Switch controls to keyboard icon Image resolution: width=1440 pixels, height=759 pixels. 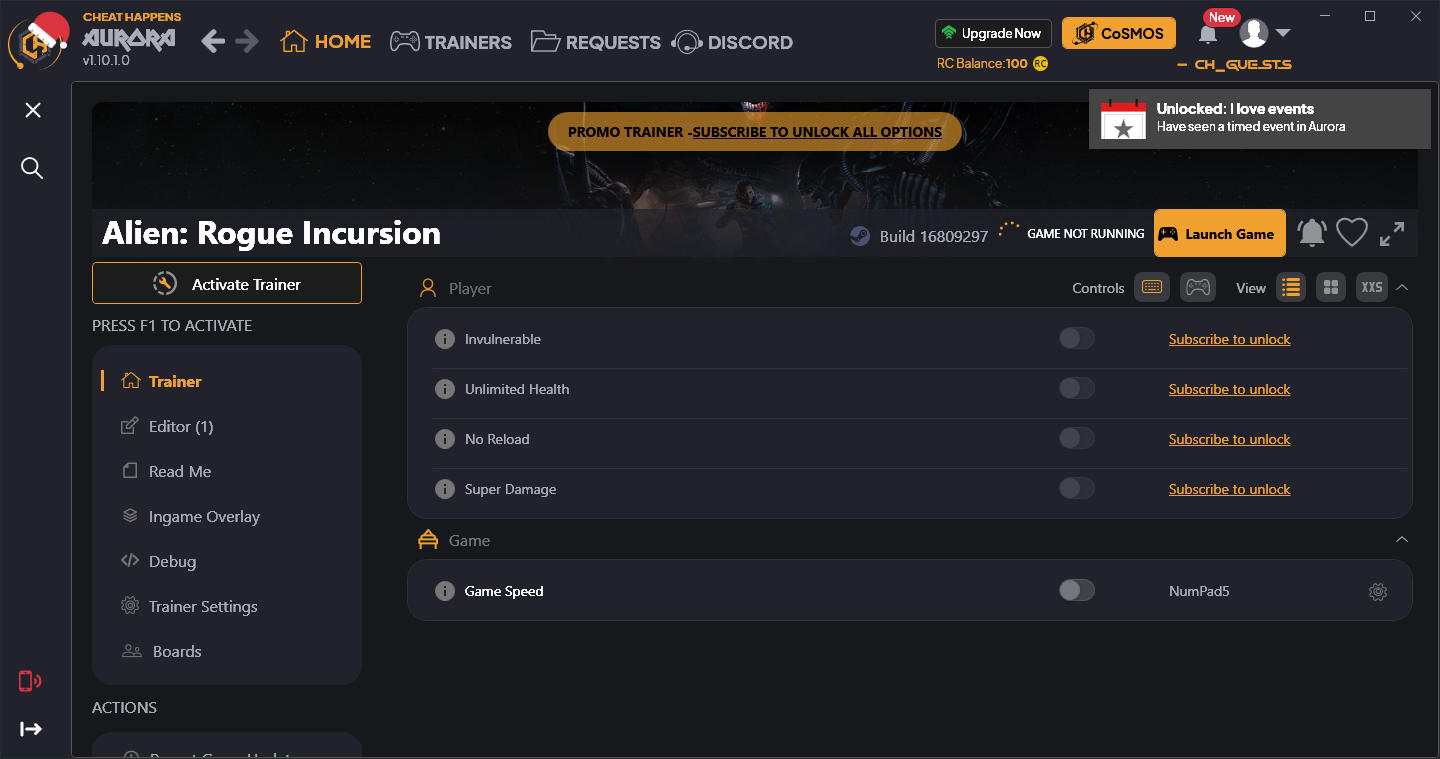[1151, 287]
